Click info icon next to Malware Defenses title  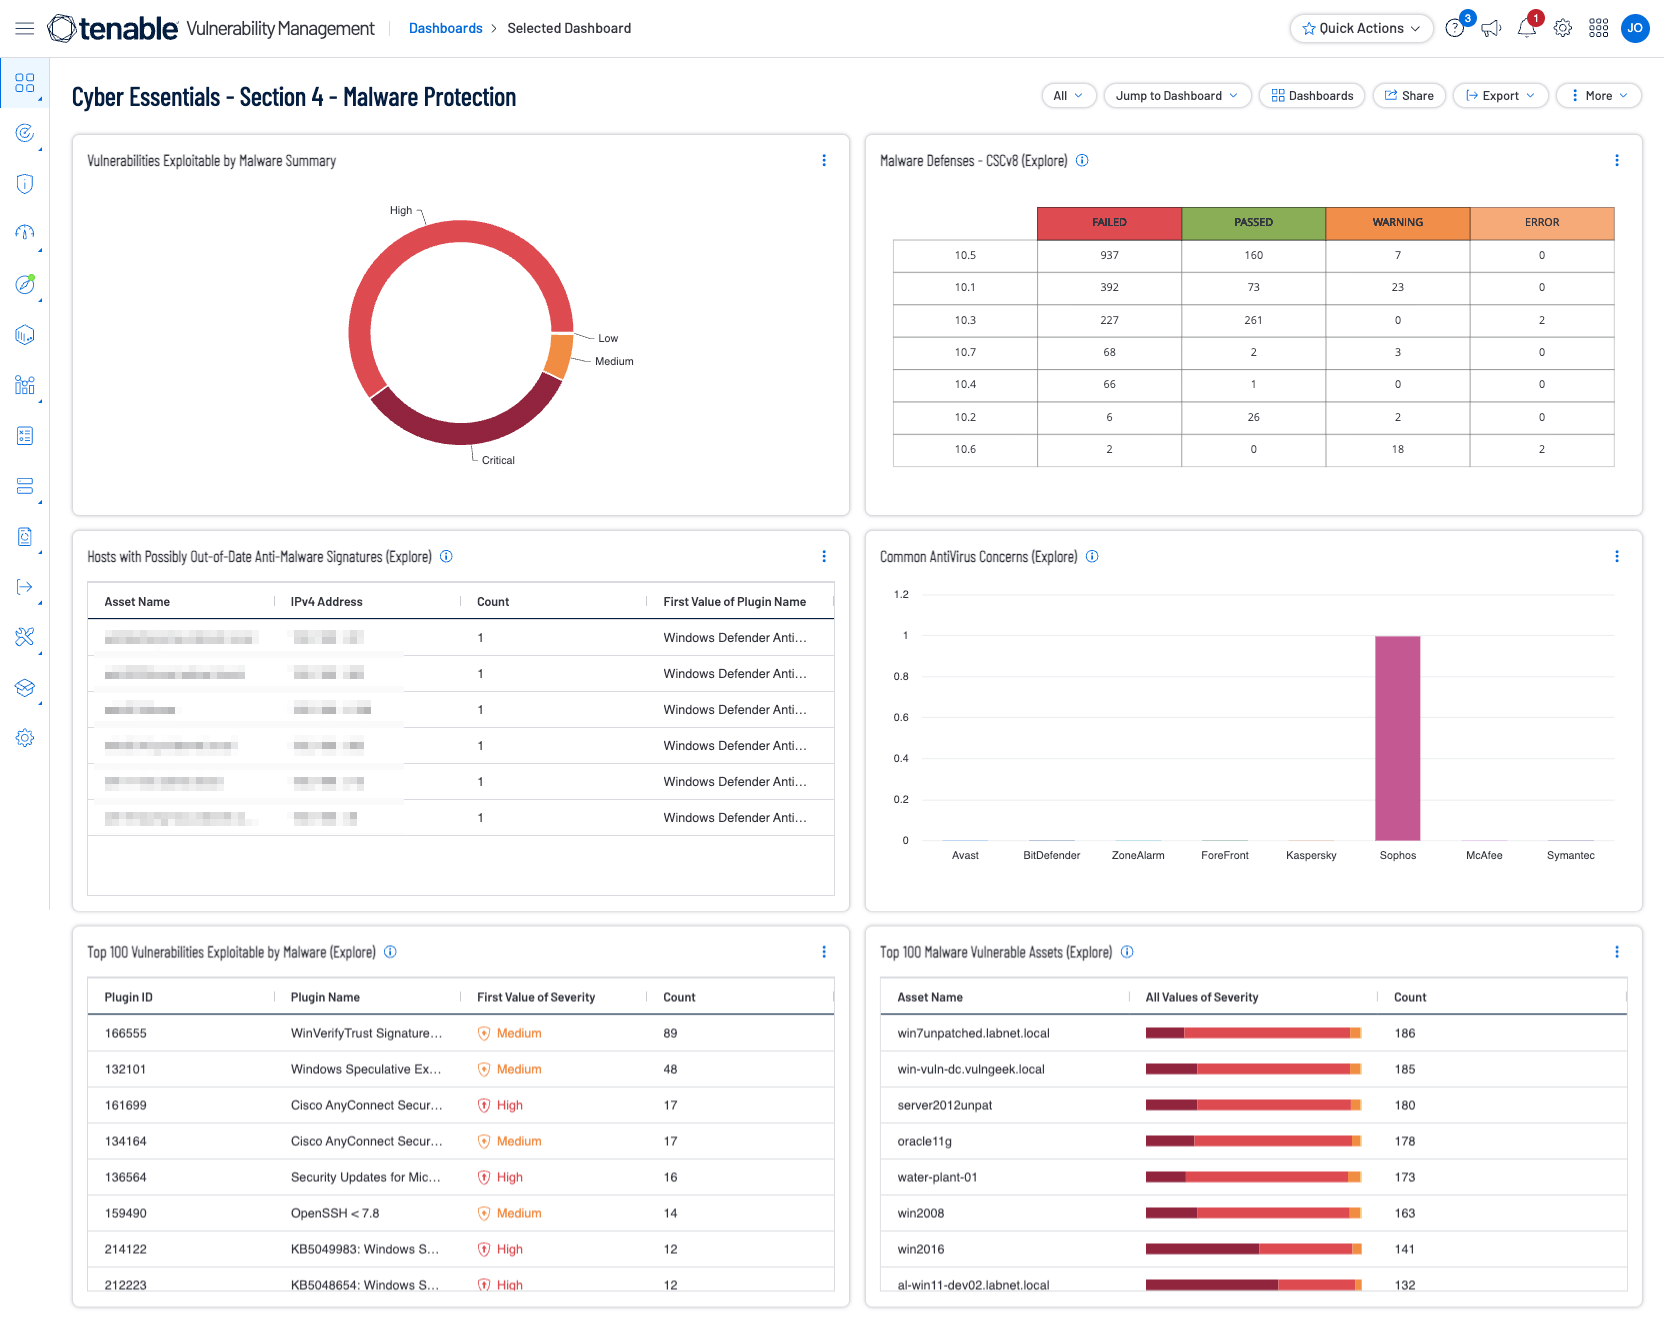click(x=1082, y=160)
